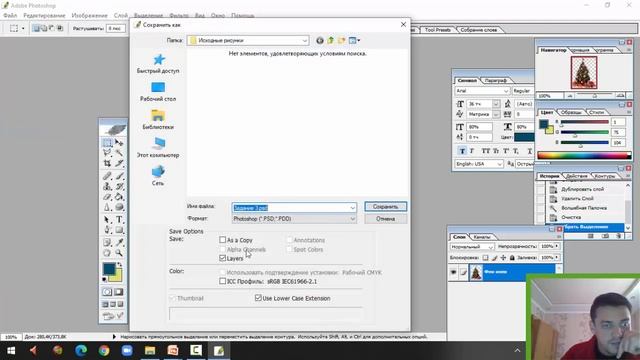Screen dimensions: 640x360
Task: Click the rainbow color spectrum bar
Action: click(584, 155)
